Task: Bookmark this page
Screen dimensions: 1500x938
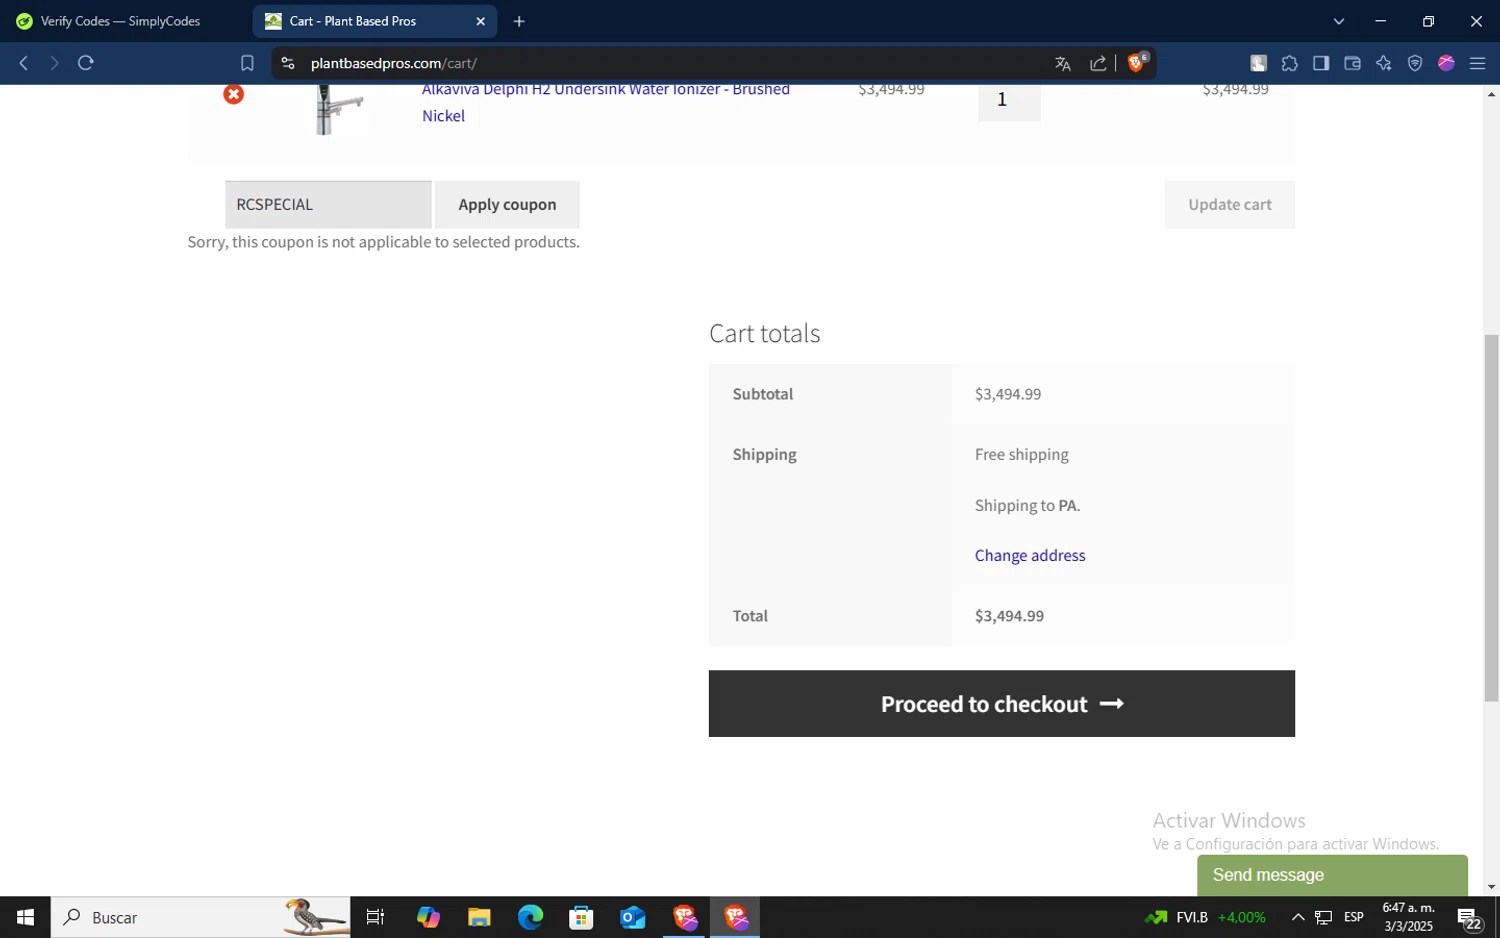Action: point(247,63)
